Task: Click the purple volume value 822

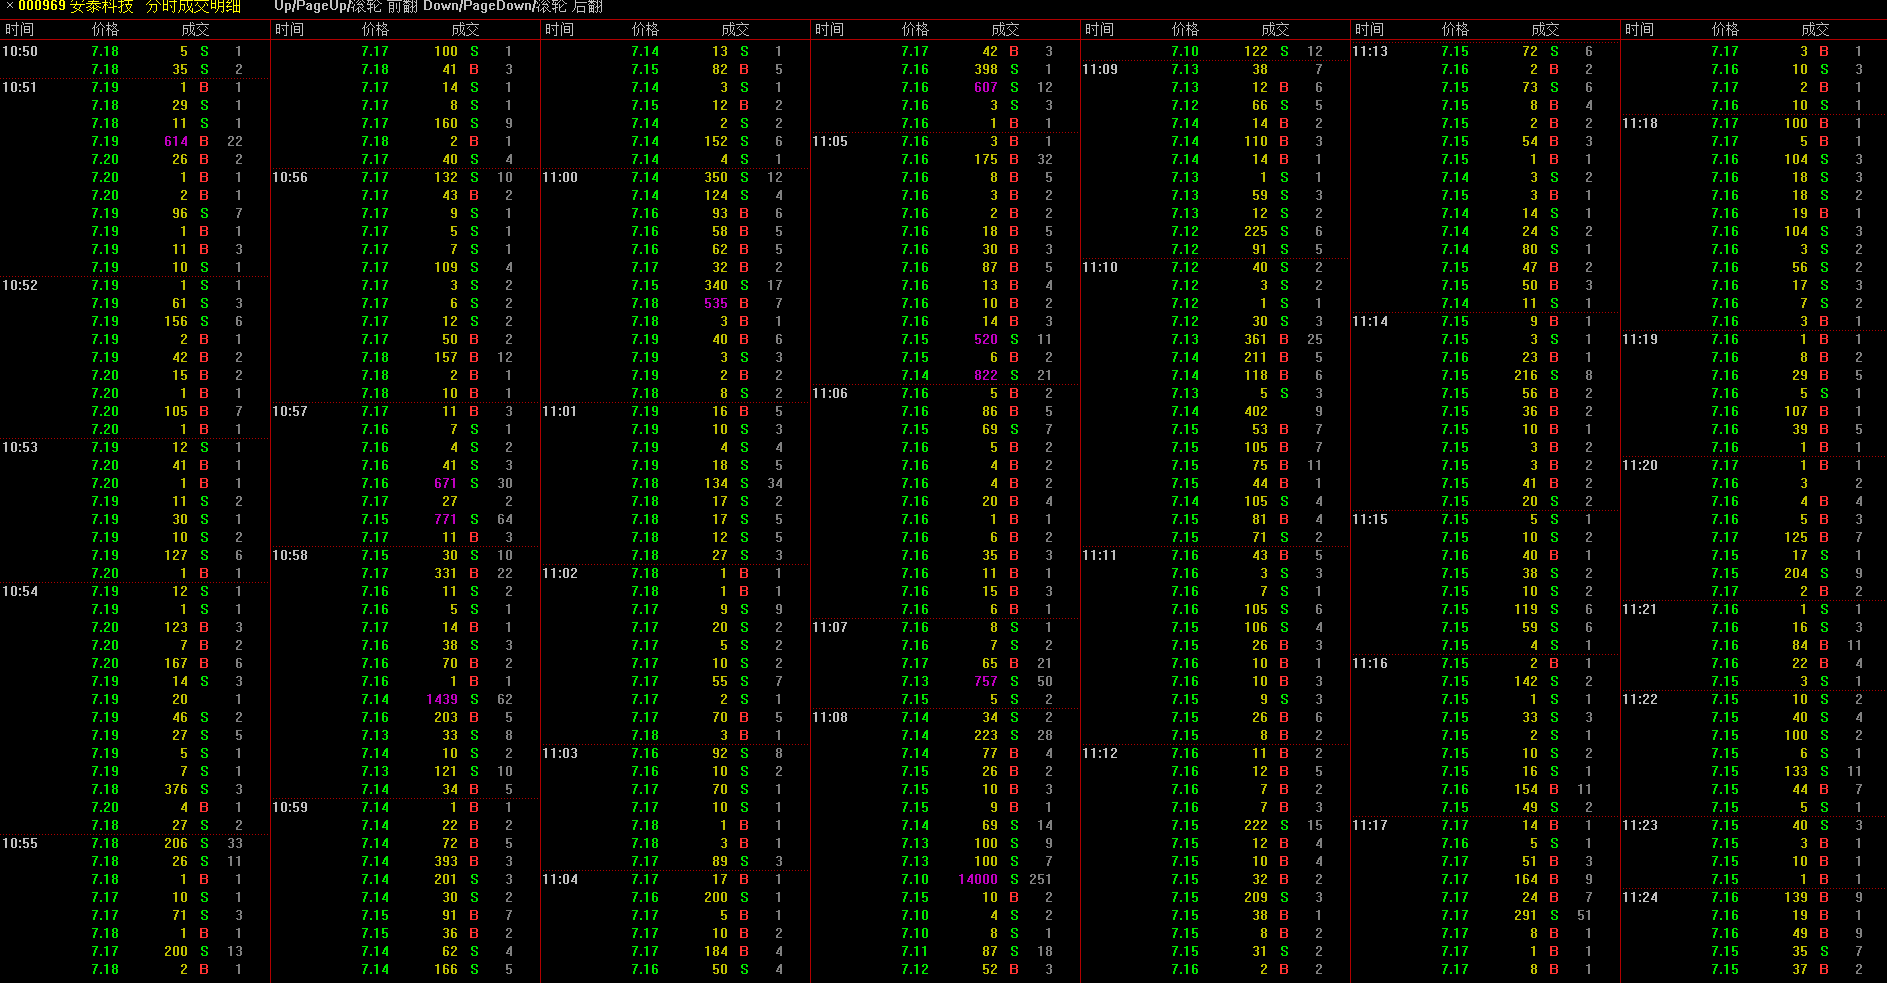Action: tap(986, 375)
